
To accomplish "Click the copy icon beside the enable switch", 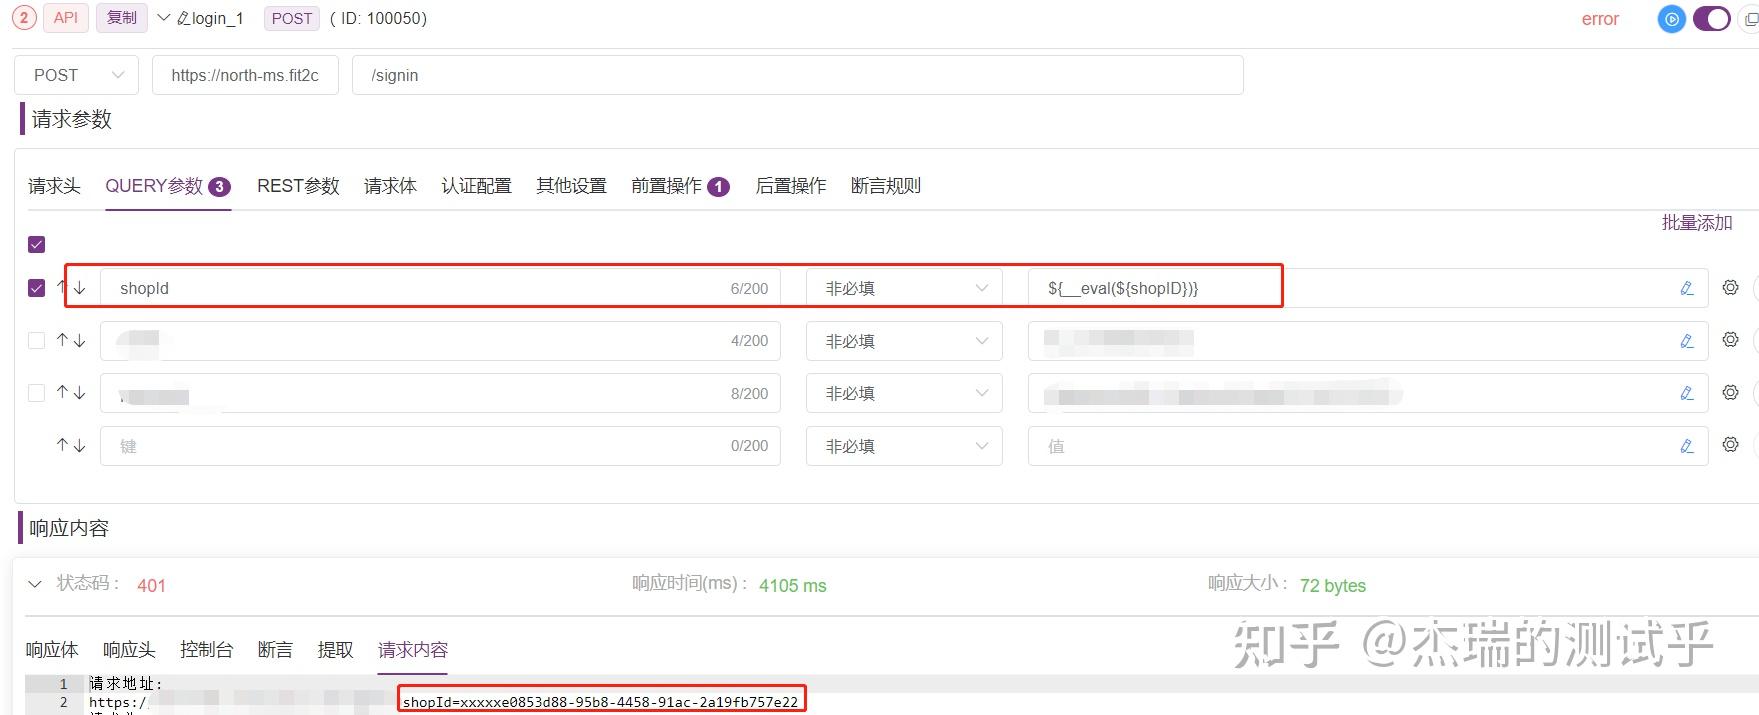I will tap(1751, 19).
